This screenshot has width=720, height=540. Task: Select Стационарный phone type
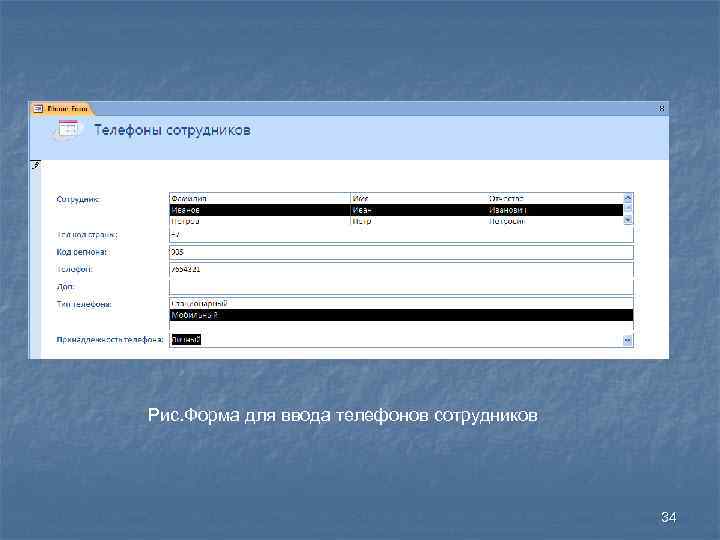pos(401,304)
